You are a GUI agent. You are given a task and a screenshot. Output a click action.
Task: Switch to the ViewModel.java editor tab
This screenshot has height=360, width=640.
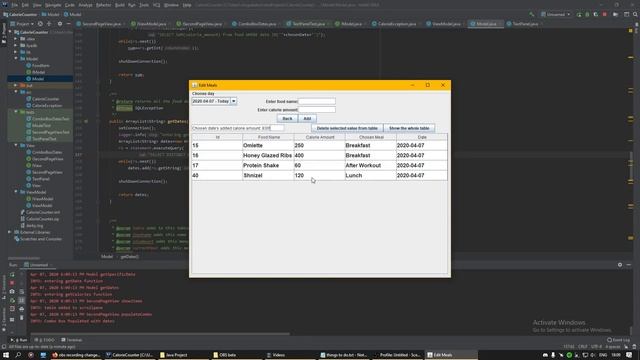coord(445,24)
